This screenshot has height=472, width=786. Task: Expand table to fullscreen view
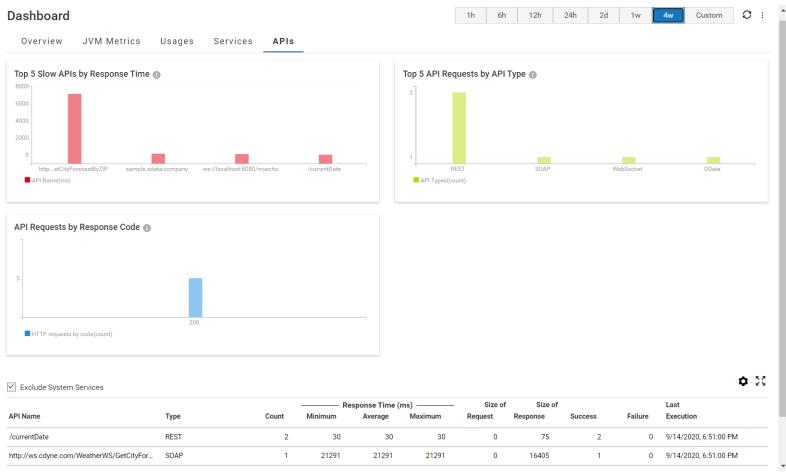point(761,381)
